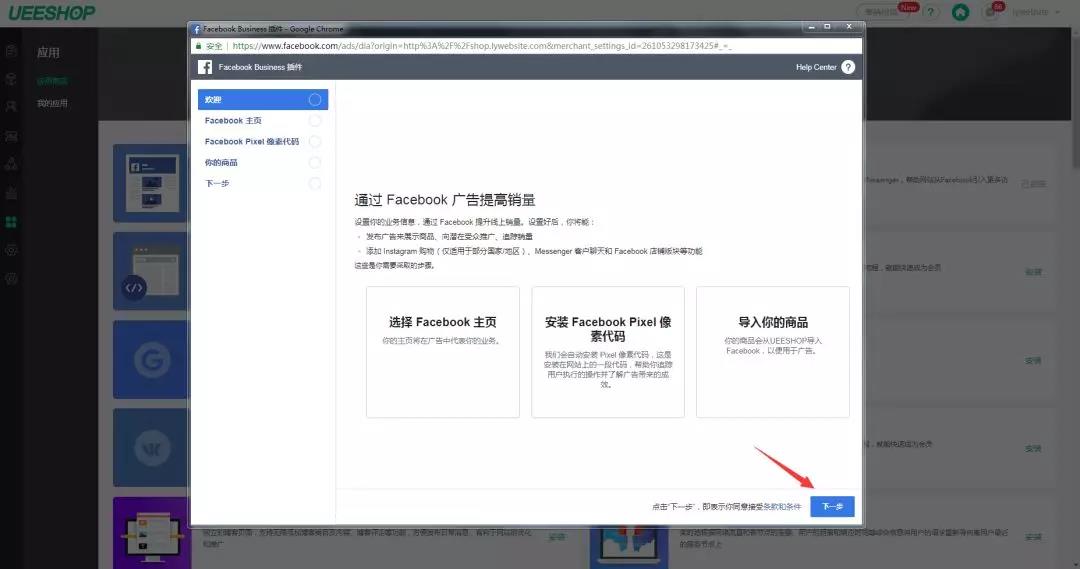The width and height of the screenshot is (1080, 569).
Task: Click the Facebook favicon in Chrome title bar
Action: 196,29
